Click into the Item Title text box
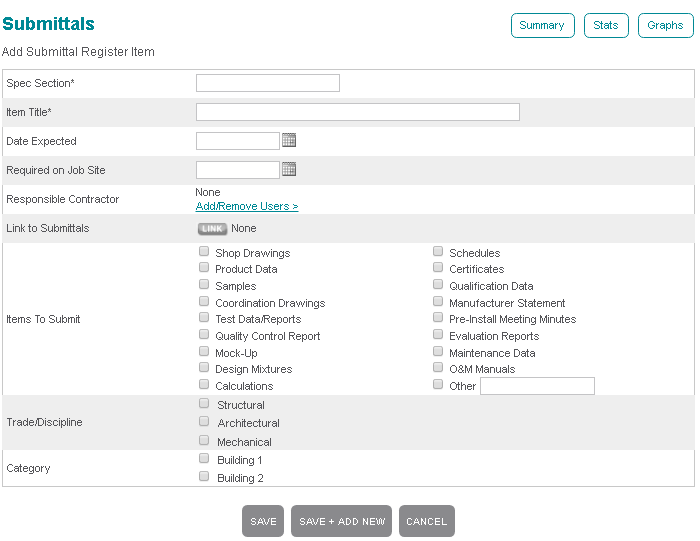 pos(357,112)
